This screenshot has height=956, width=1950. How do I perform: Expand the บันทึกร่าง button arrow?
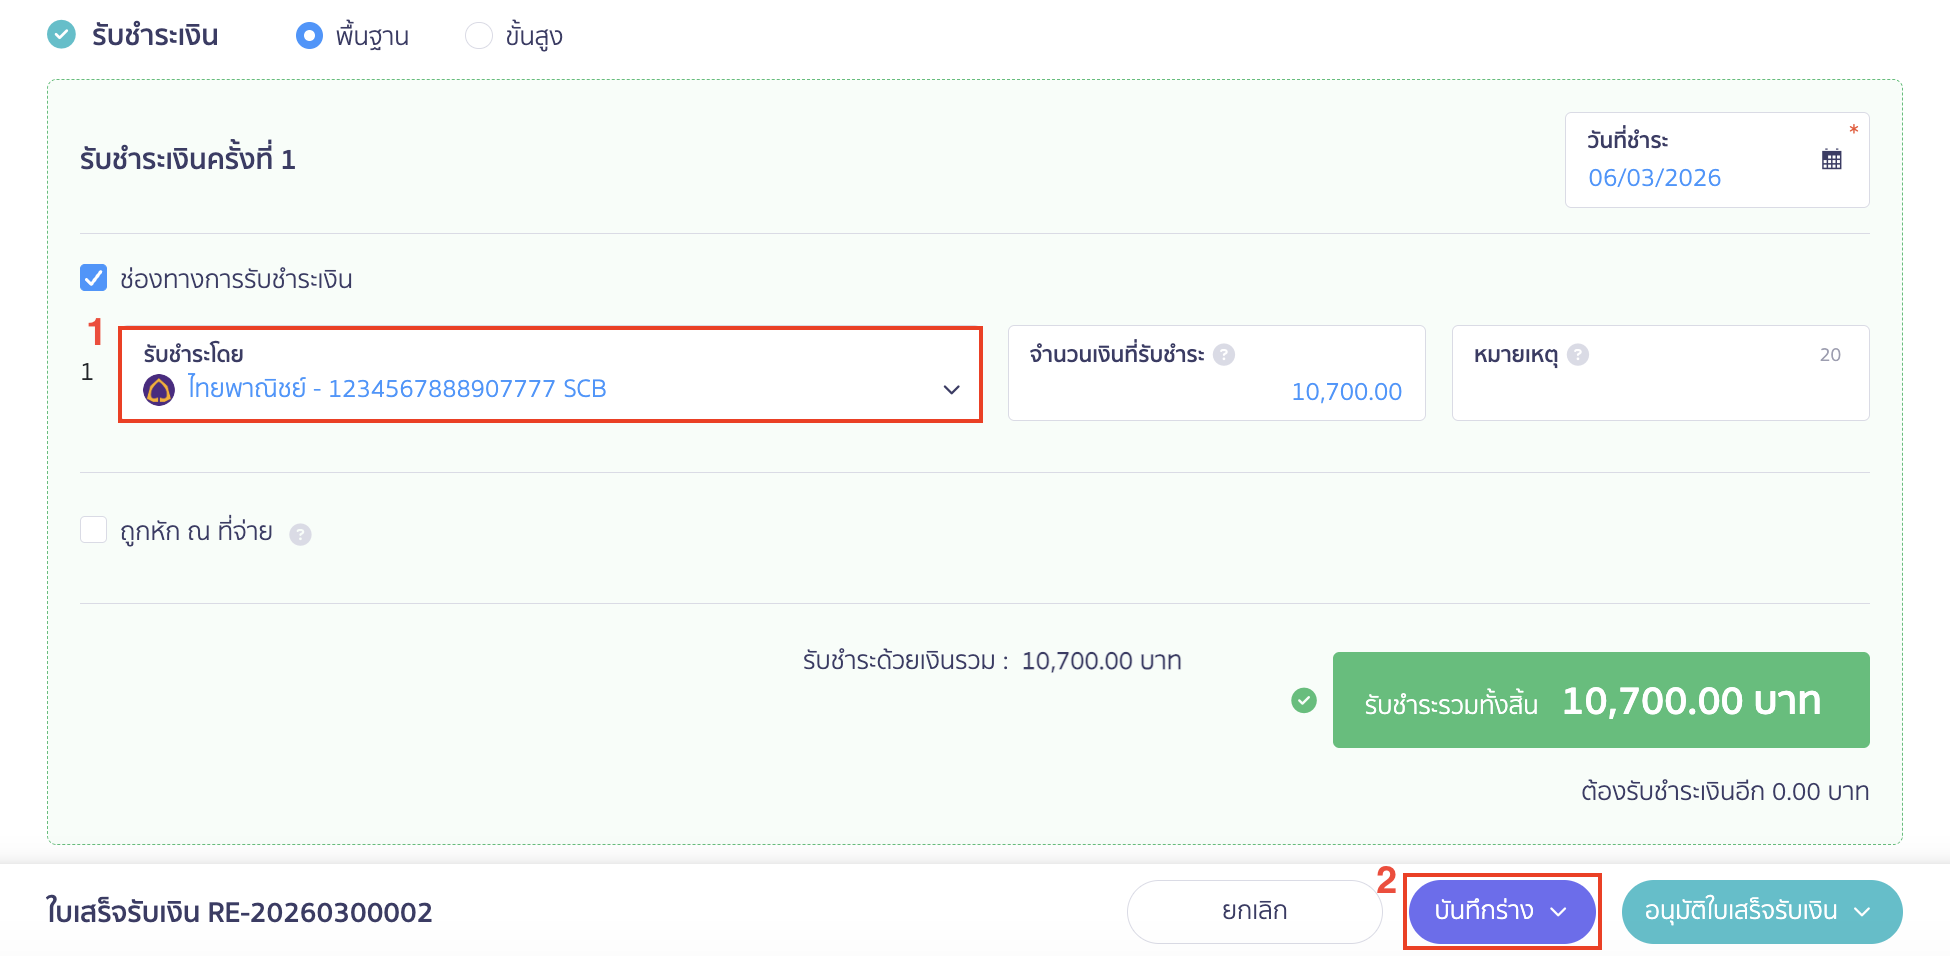pyautogui.click(x=1558, y=911)
